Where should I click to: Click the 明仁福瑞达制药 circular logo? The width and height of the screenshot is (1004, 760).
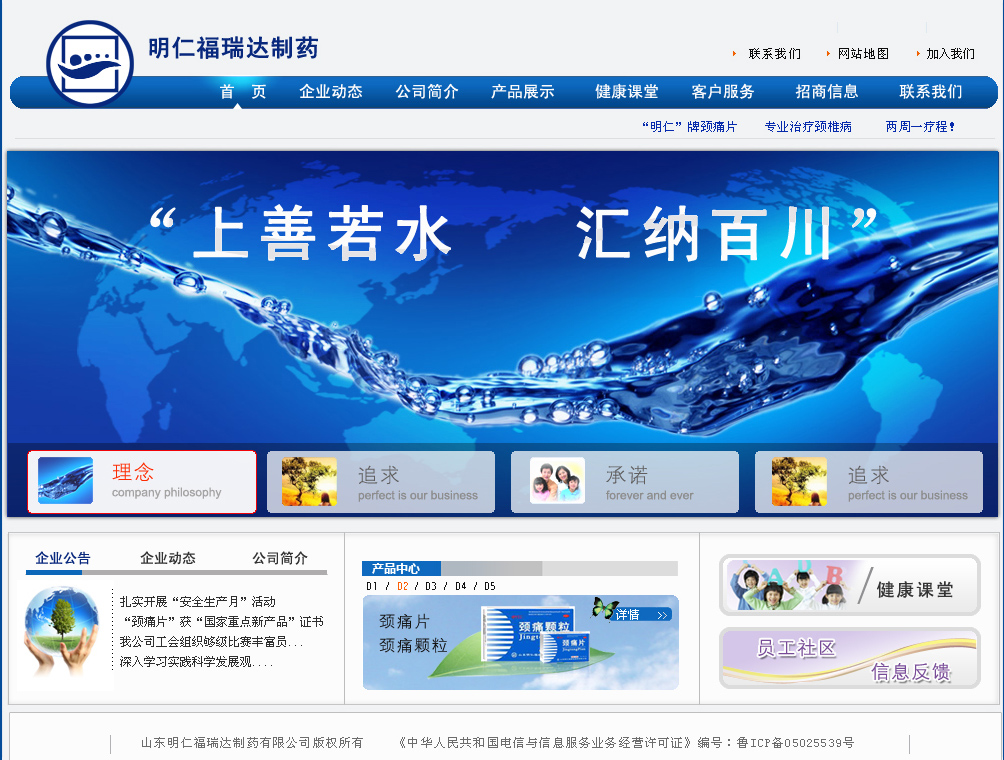point(90,62)
